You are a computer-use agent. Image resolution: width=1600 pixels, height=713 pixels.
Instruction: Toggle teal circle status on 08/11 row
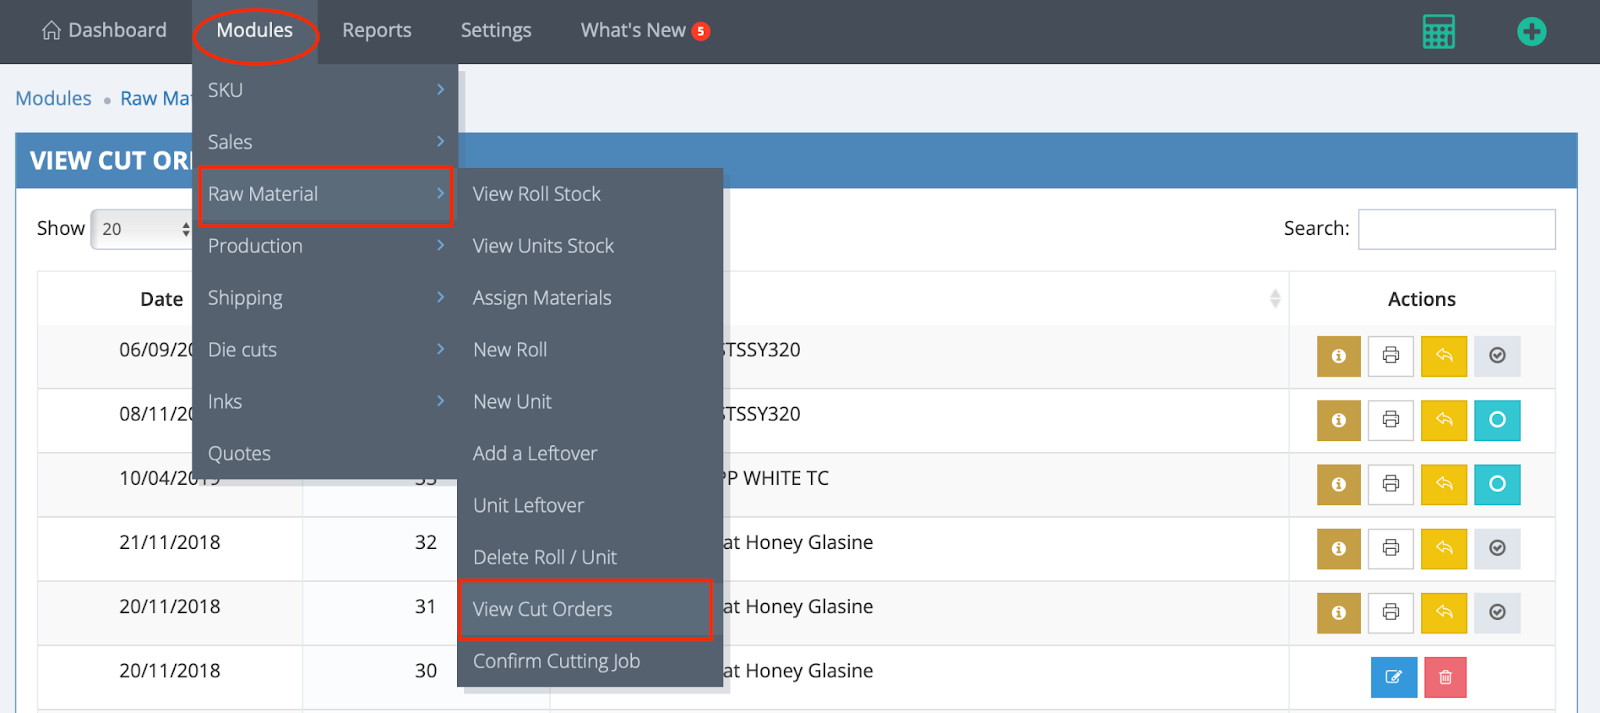tap(1497, 420)
